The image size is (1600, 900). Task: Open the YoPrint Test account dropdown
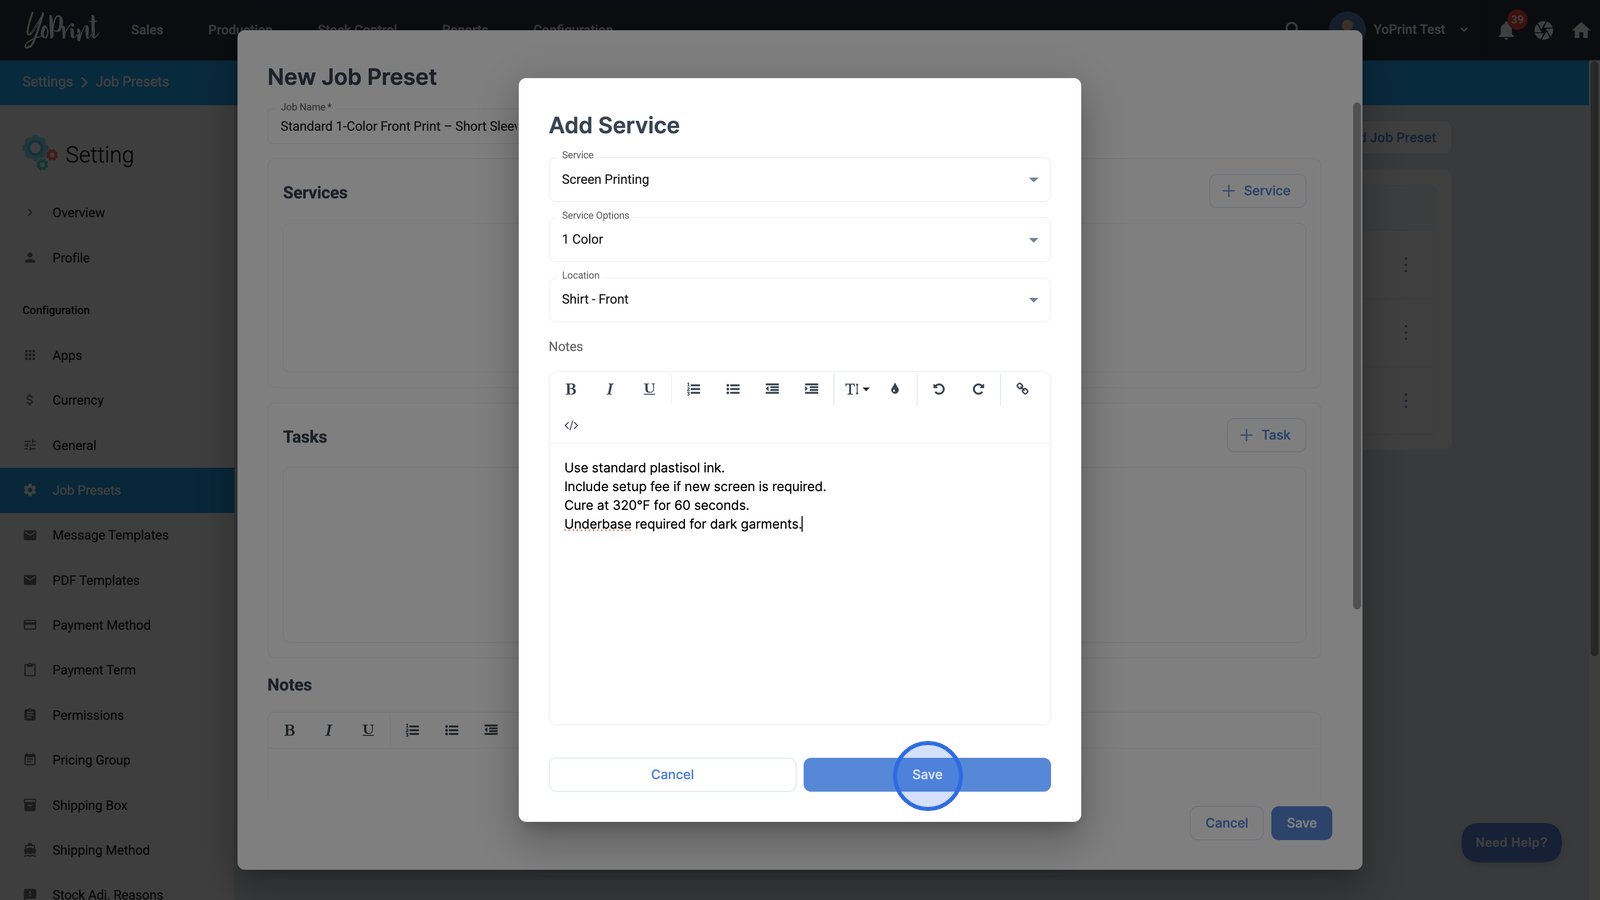click(x=1400, y=29)
